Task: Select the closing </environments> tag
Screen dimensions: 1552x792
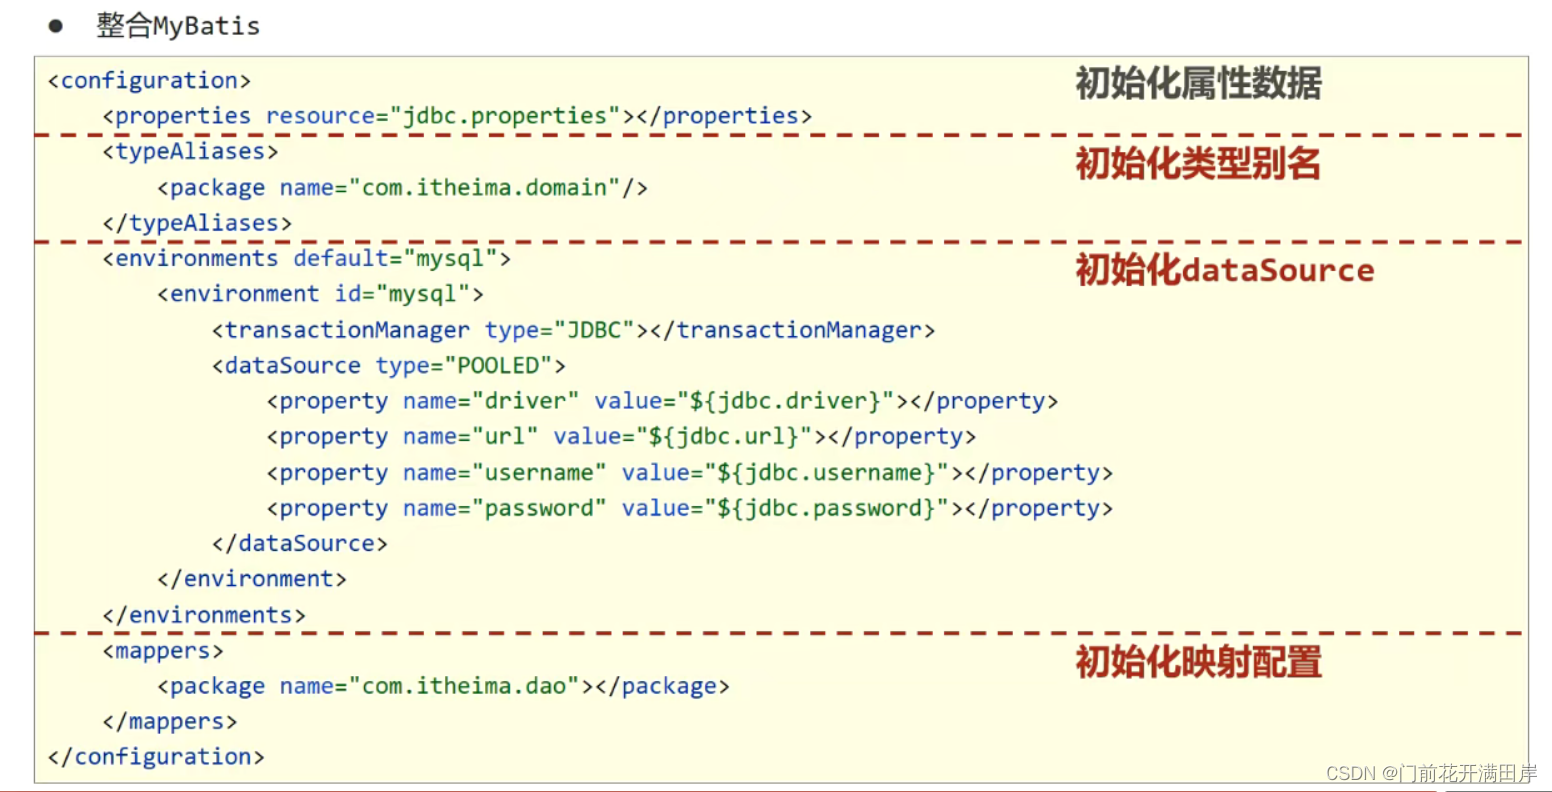Action: 204,615
